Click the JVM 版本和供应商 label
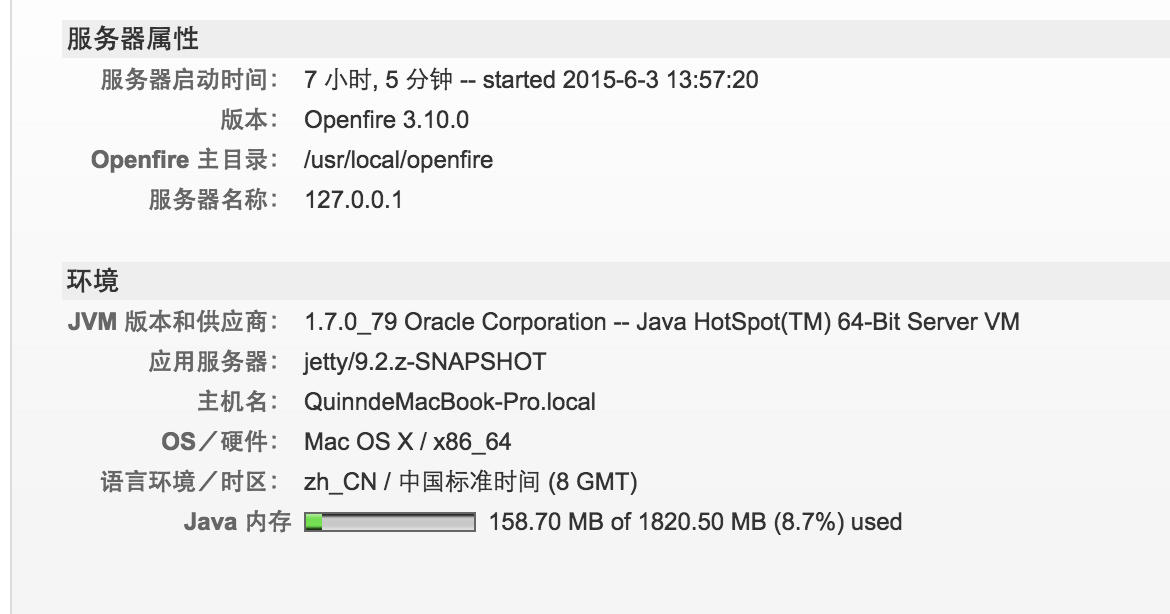Screen dimensions: 1170x614 click(173, 322)
